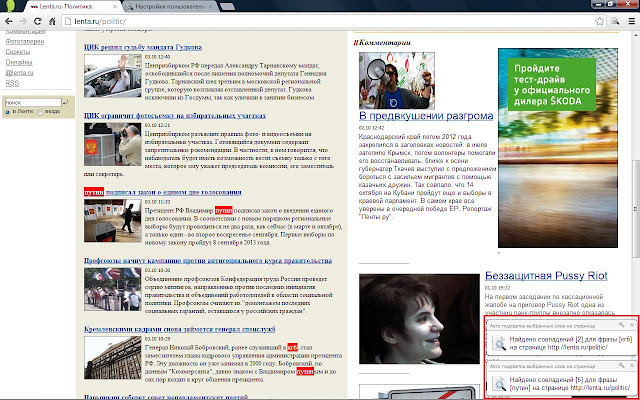
Task: Click the megaphone protester photo
Action: [x=397, y=80]
